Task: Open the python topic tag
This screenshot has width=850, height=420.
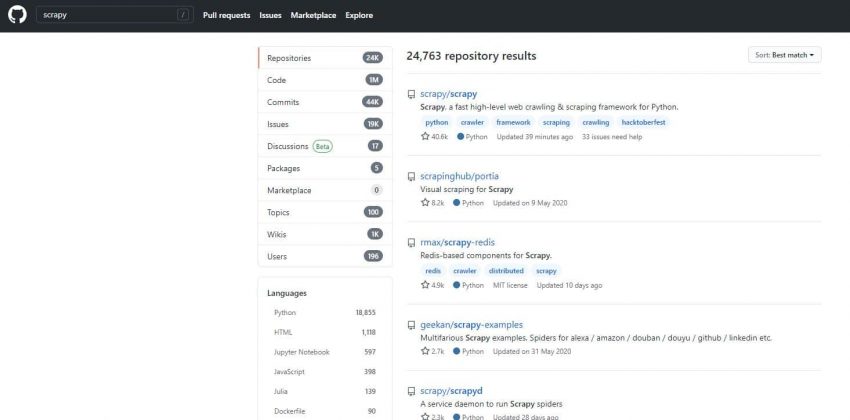Action: (437, 122)
